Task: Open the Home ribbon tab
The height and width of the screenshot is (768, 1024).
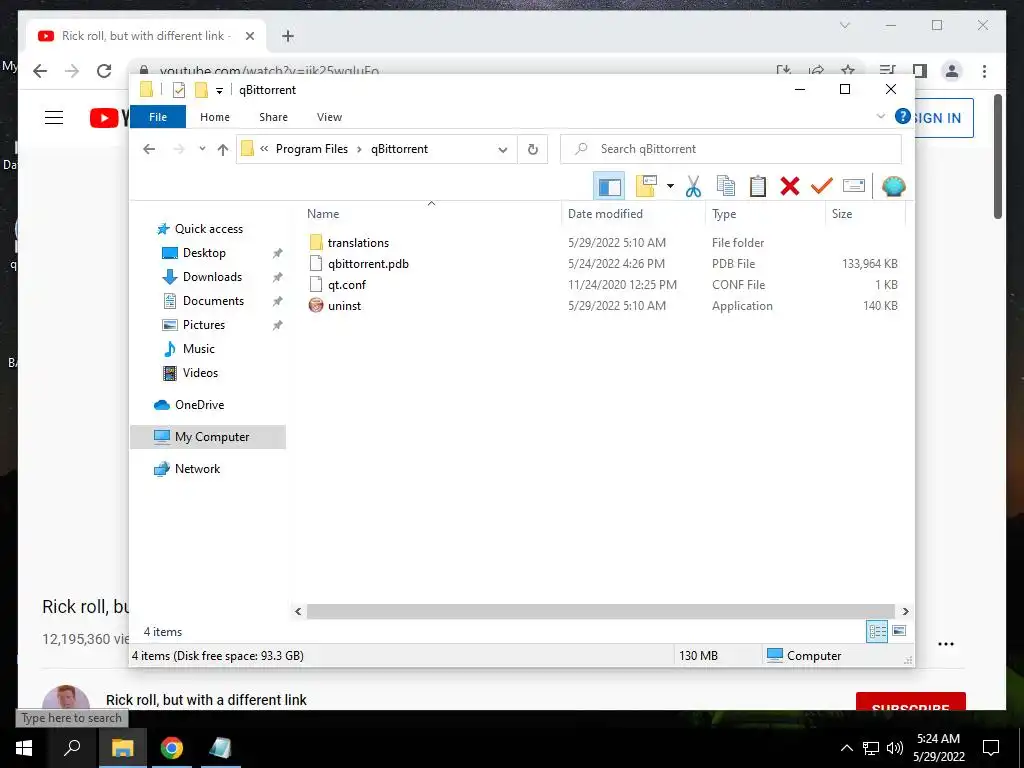Action: pos(215,117)
